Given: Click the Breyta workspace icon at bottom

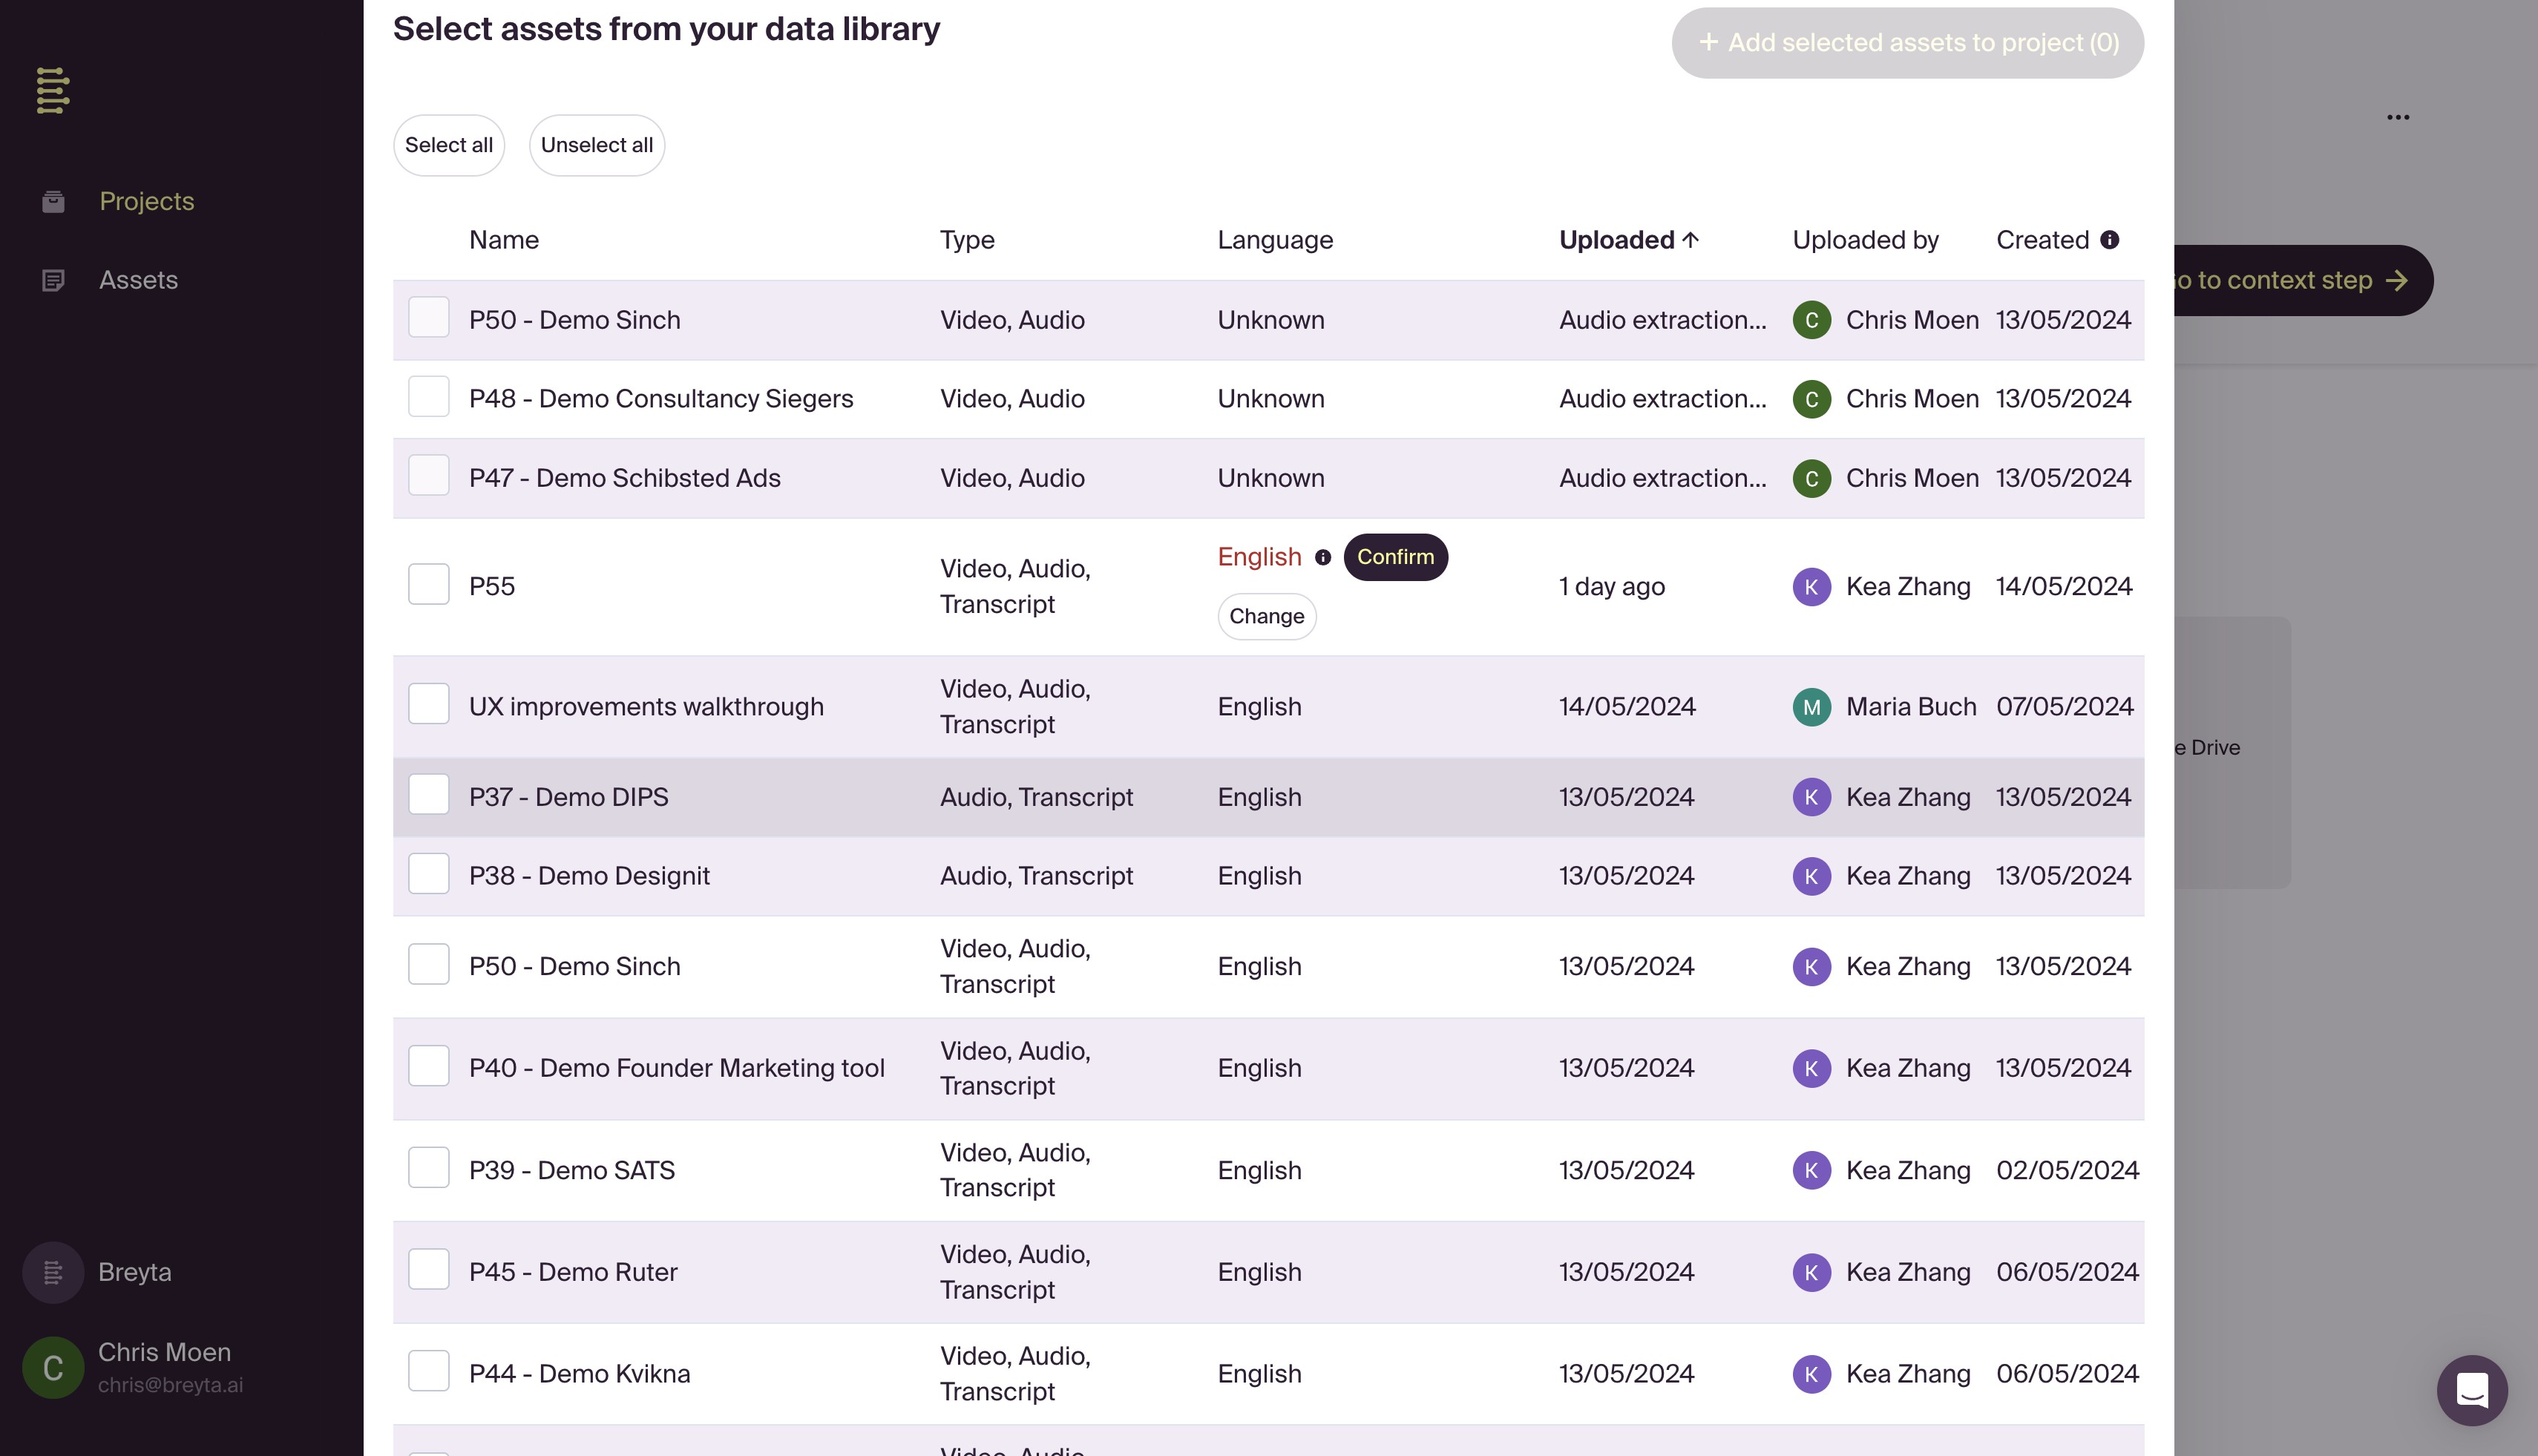Looking at the screenshot, I should tap(53, 1272).
